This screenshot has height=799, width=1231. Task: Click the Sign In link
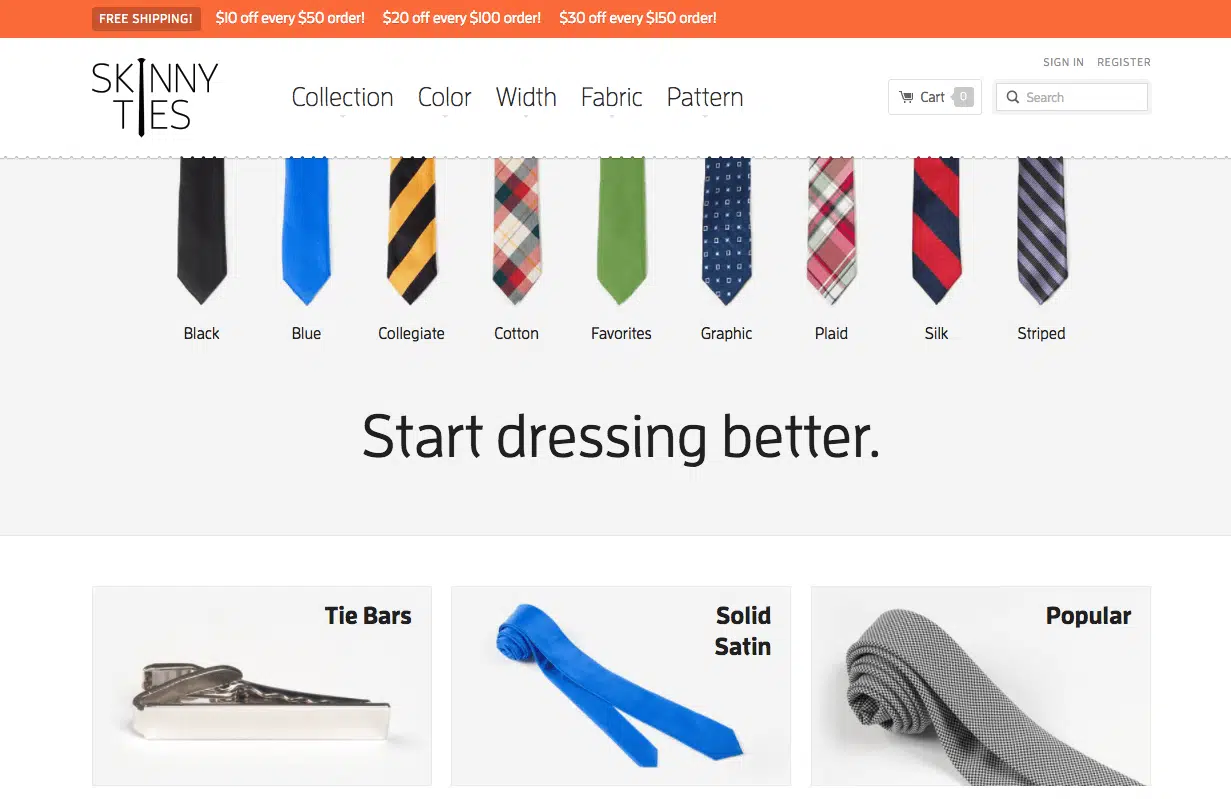click(x=1063, y=62)
